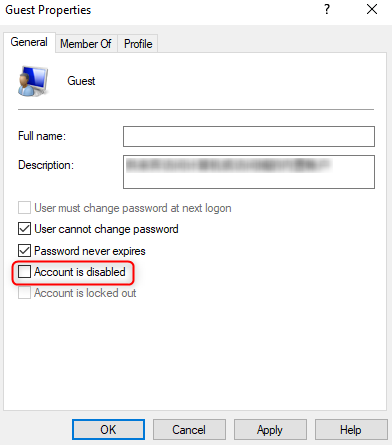Click the Guest Properties title bar text

pos(48,10)
